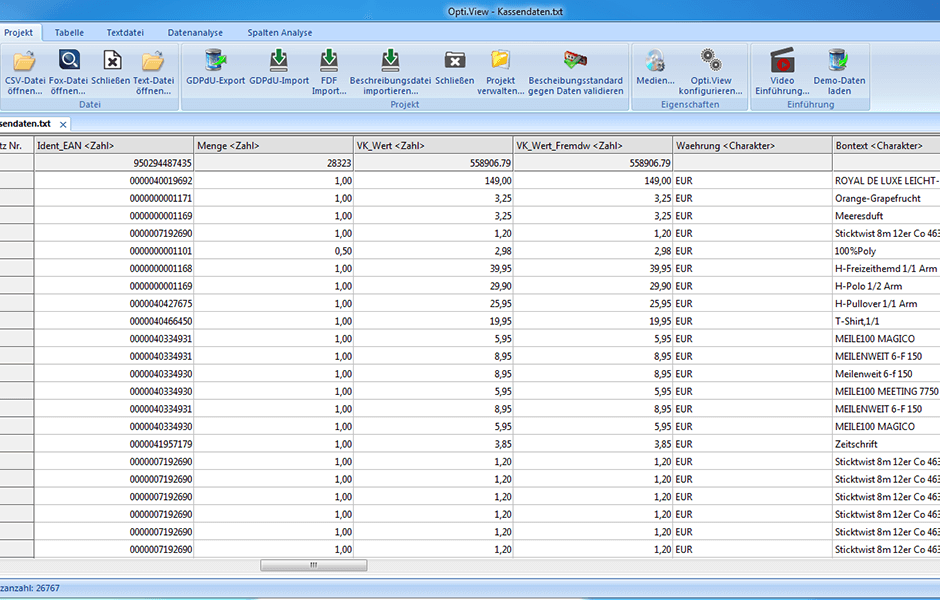Image resolution: width=940 pixels, height=600 pixels.
Task: Click the Waehrung <Charakter> column header
Action: click(752, 146)
